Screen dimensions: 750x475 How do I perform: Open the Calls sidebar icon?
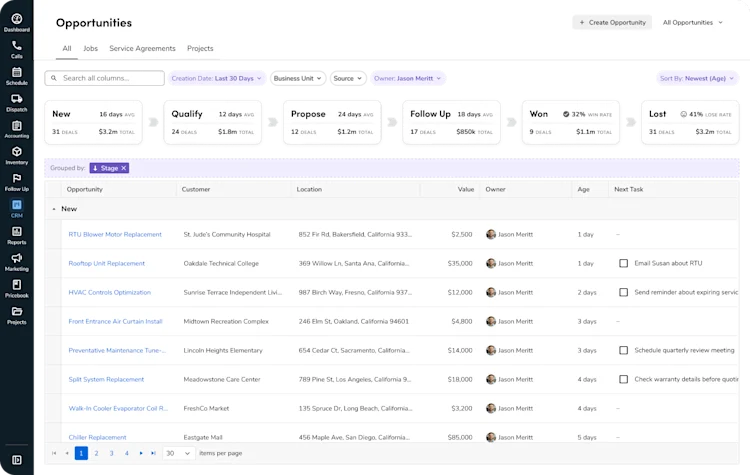17,46
